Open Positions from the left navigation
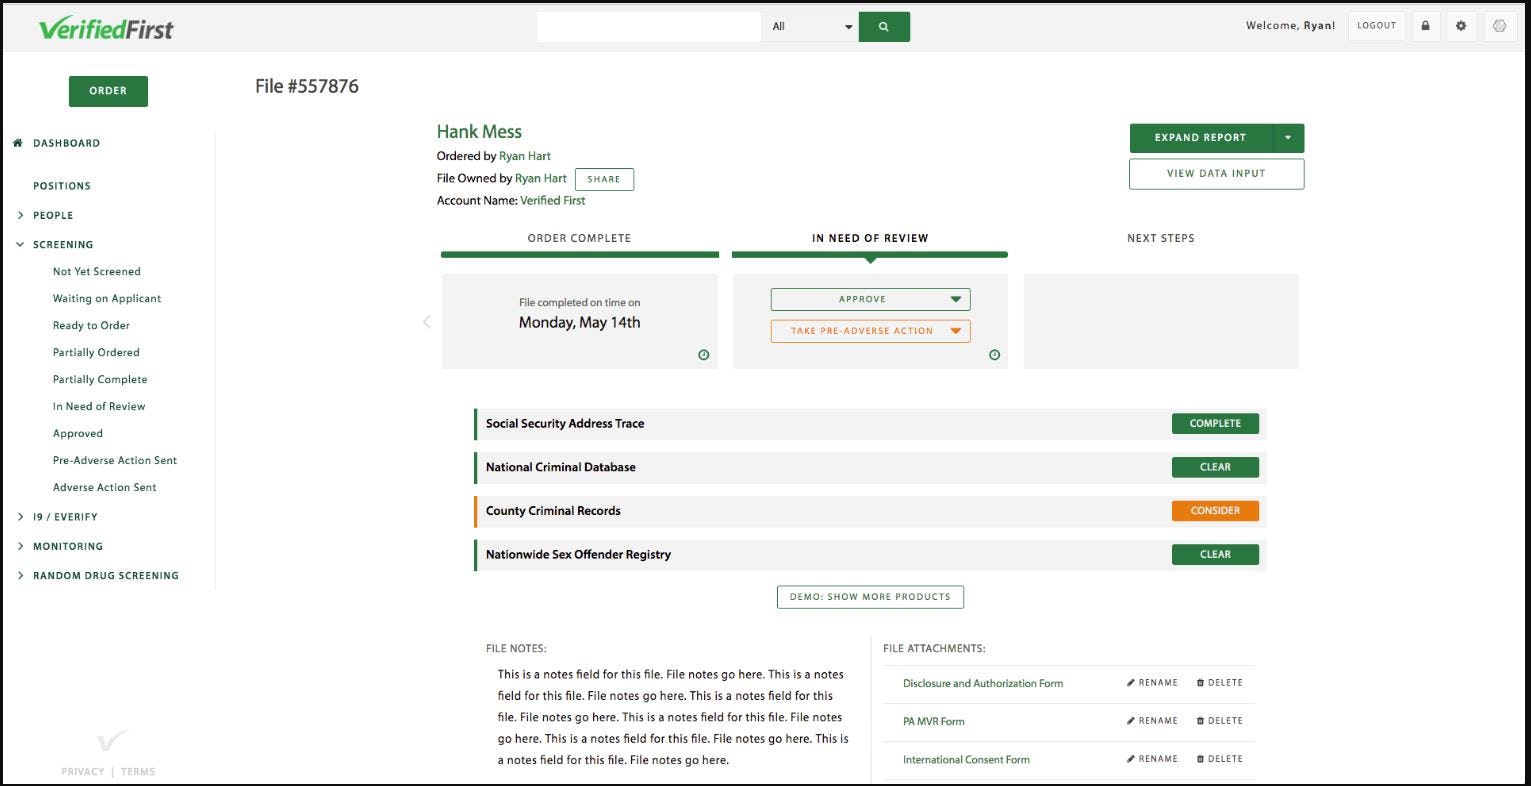Screen dimensions: 1531x786 click(x=62, y=185)
